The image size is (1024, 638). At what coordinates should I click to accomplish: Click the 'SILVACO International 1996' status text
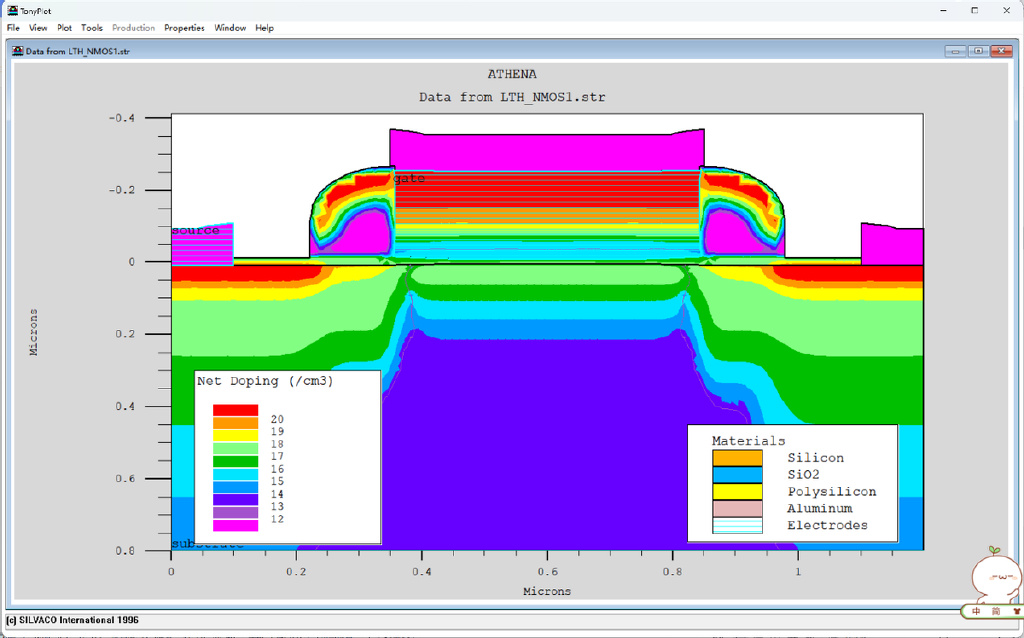coord(78,620)
